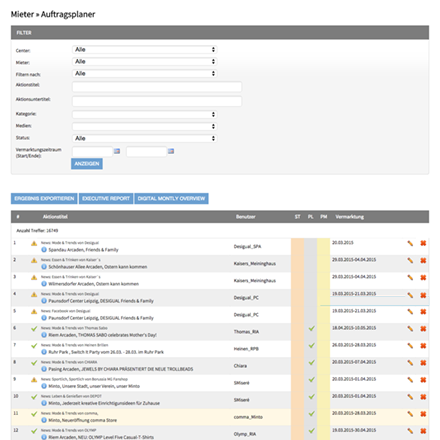Click 'Riem Arcaden, NEU: OLYMP Level Five' title

(101, 437)
